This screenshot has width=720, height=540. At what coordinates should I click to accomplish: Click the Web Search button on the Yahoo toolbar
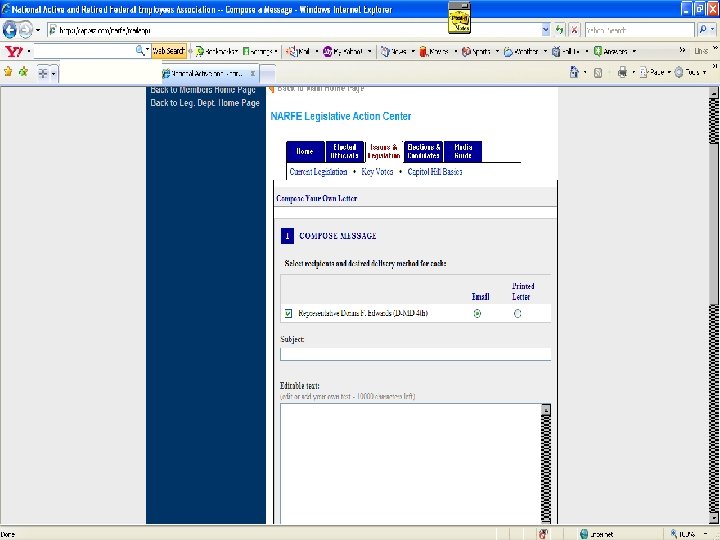(169, 51)
